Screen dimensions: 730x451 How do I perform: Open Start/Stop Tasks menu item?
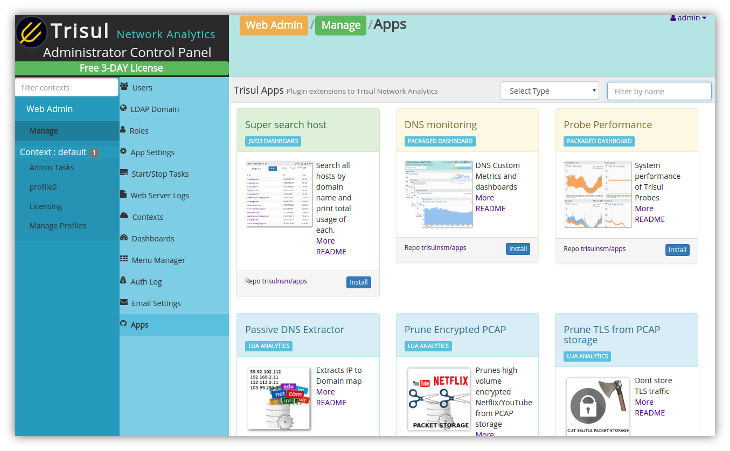(174, 174)
